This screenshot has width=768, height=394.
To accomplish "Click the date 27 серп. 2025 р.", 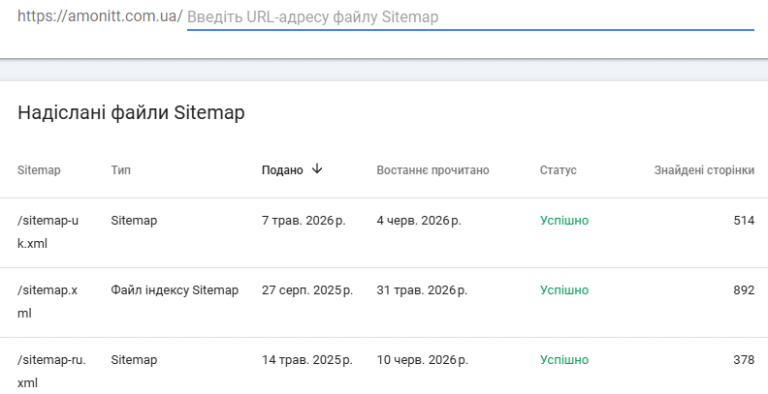I will 307,290.
